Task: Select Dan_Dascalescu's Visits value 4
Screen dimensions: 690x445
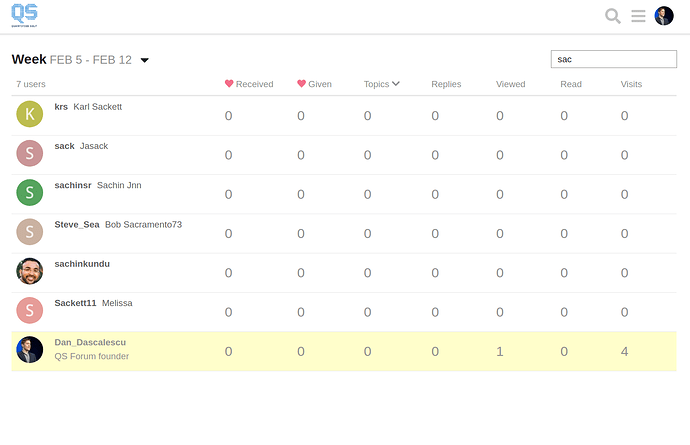Action: coord(624,351)
